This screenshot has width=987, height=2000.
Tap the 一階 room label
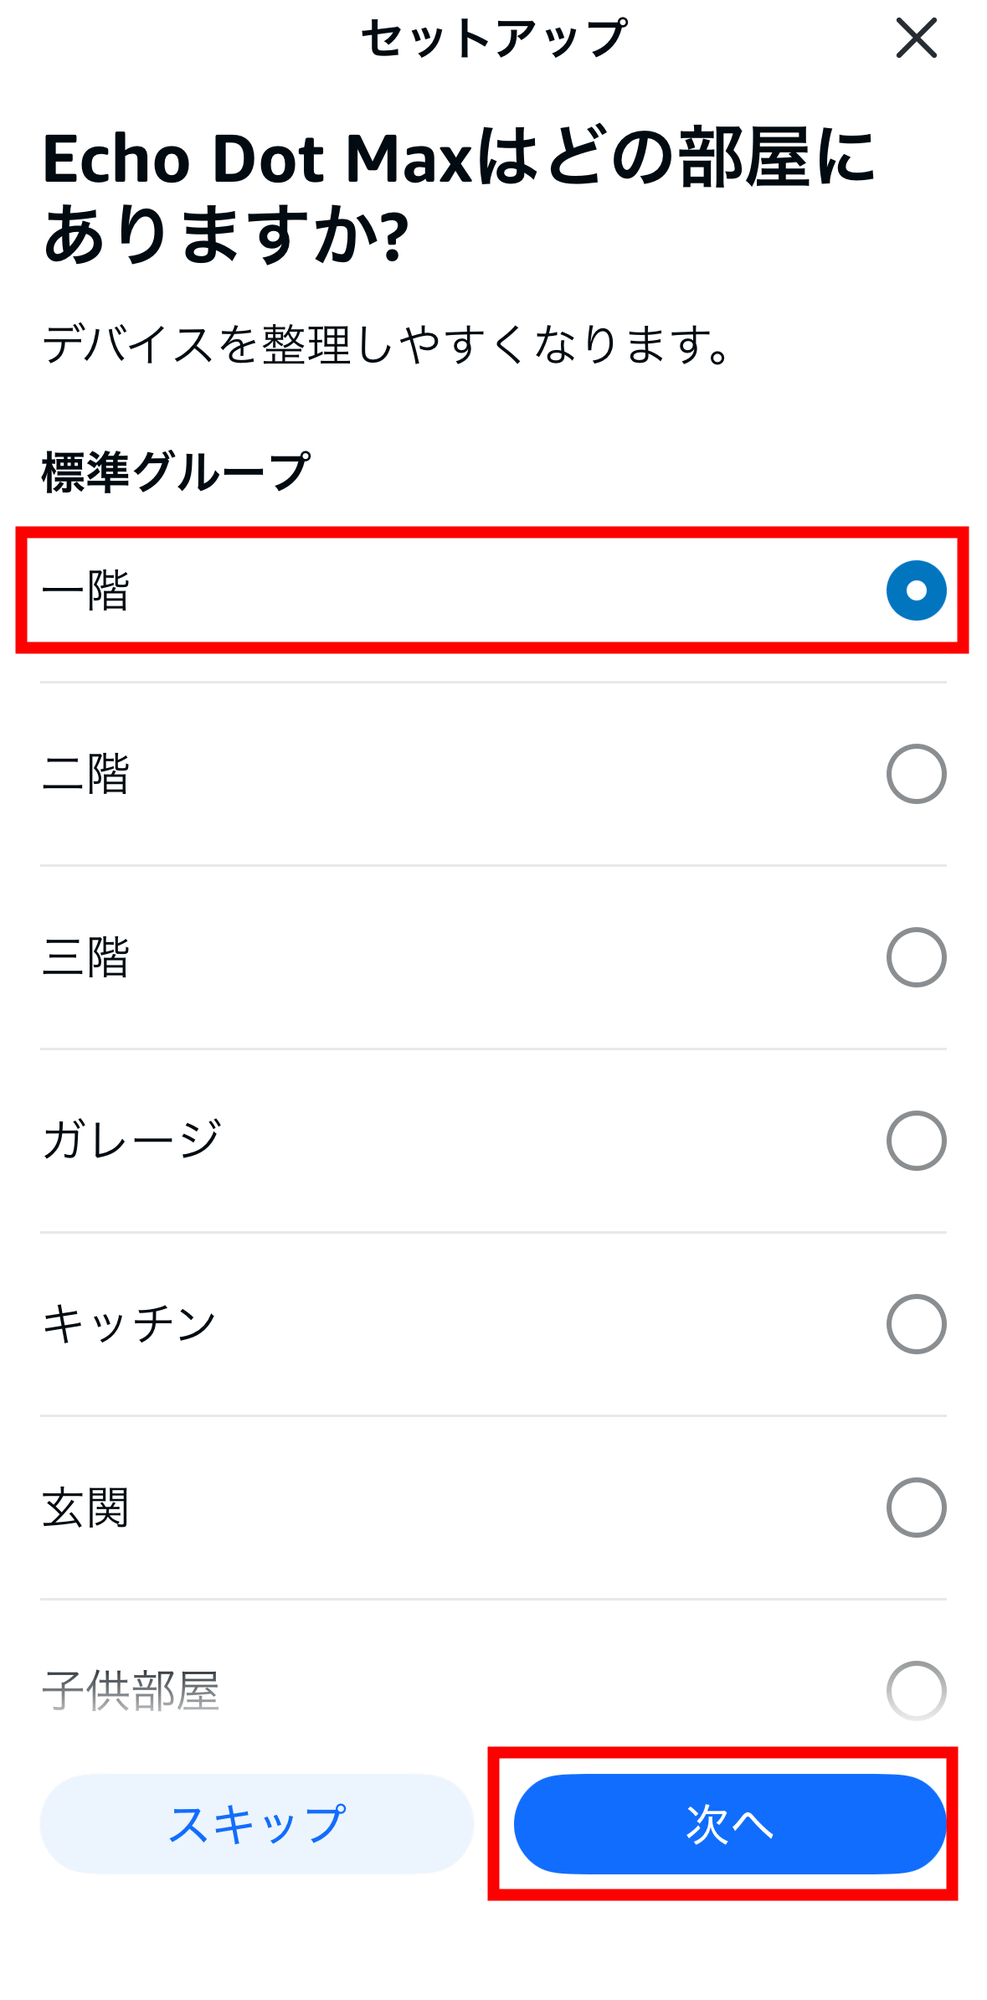(x=86, y=590)
